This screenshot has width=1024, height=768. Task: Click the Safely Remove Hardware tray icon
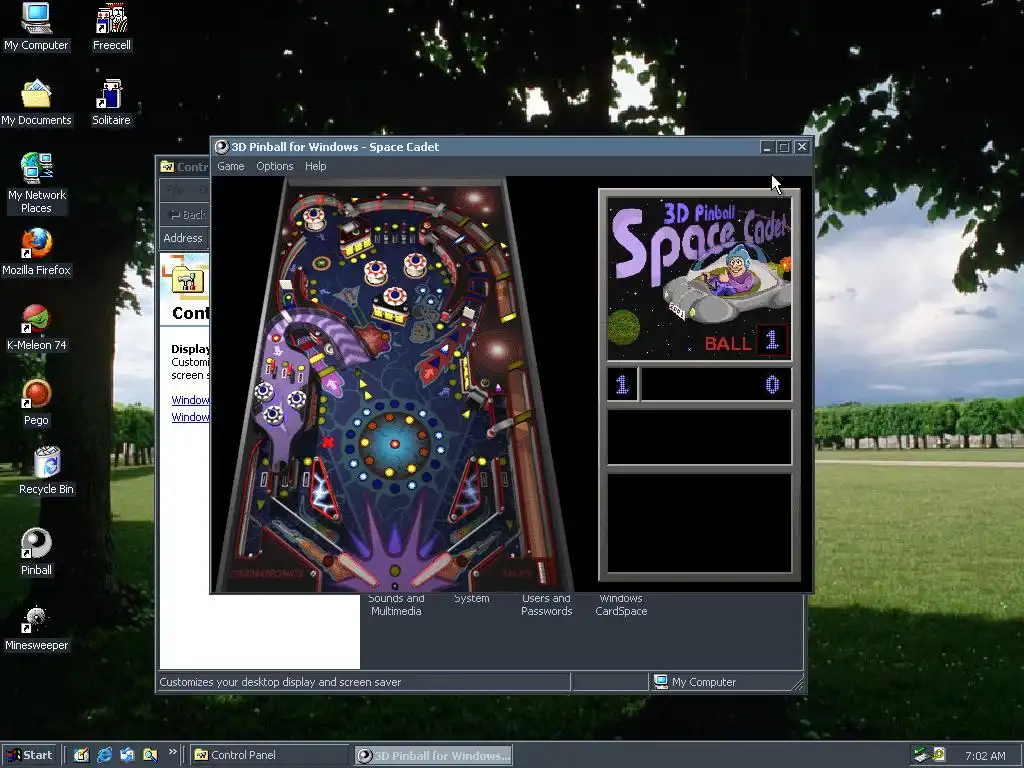point(921,755)
